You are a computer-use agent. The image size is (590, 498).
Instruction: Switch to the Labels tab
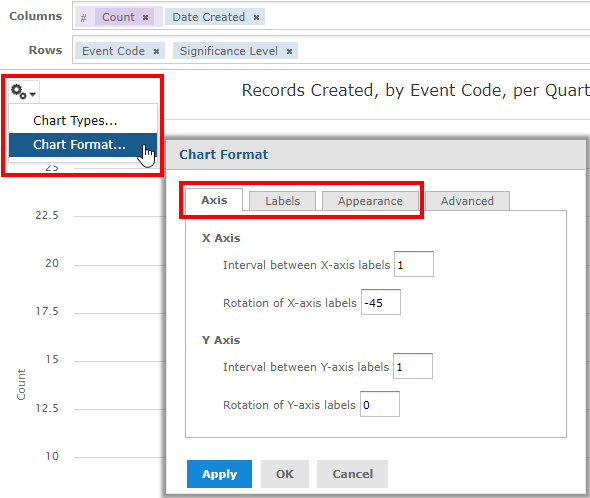[x=283, y=201]
